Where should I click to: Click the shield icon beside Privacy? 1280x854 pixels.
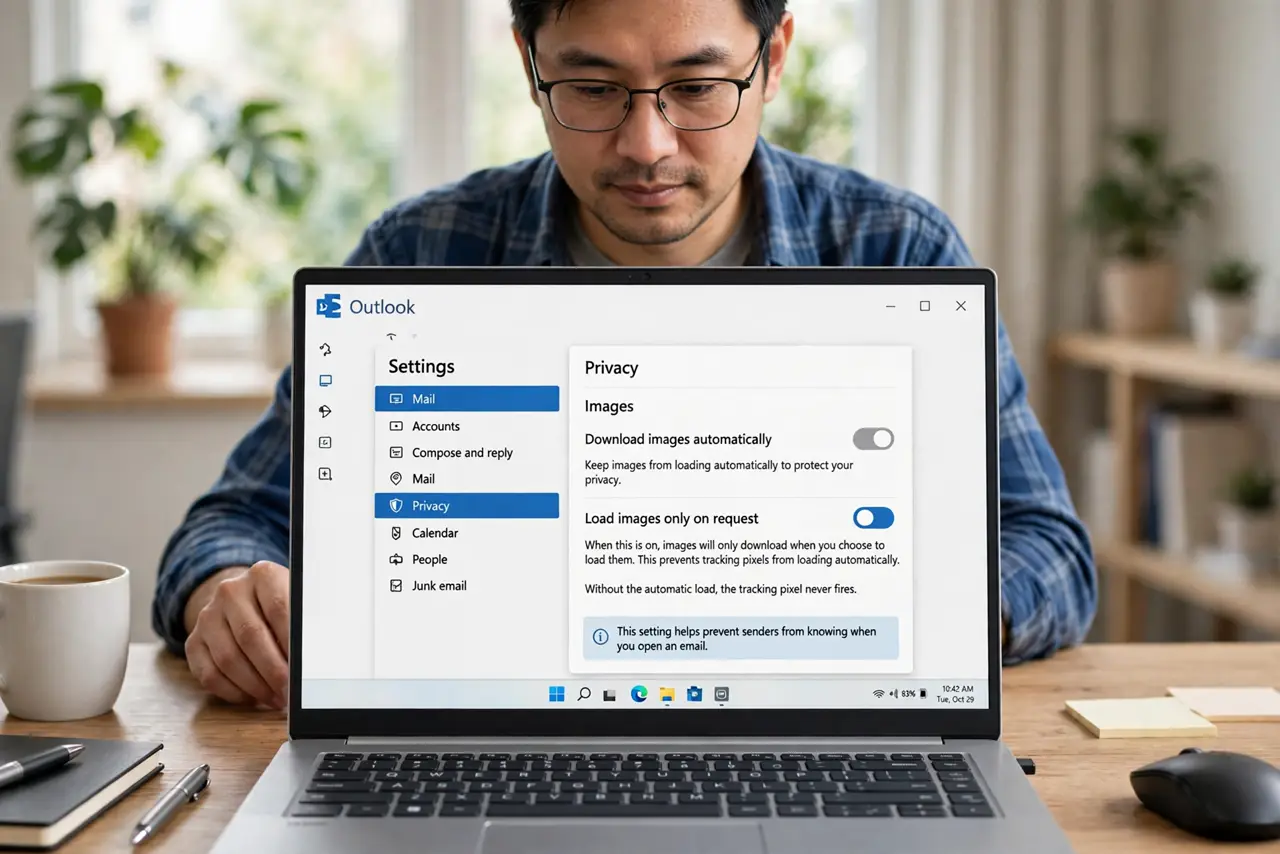click(396, 506)
